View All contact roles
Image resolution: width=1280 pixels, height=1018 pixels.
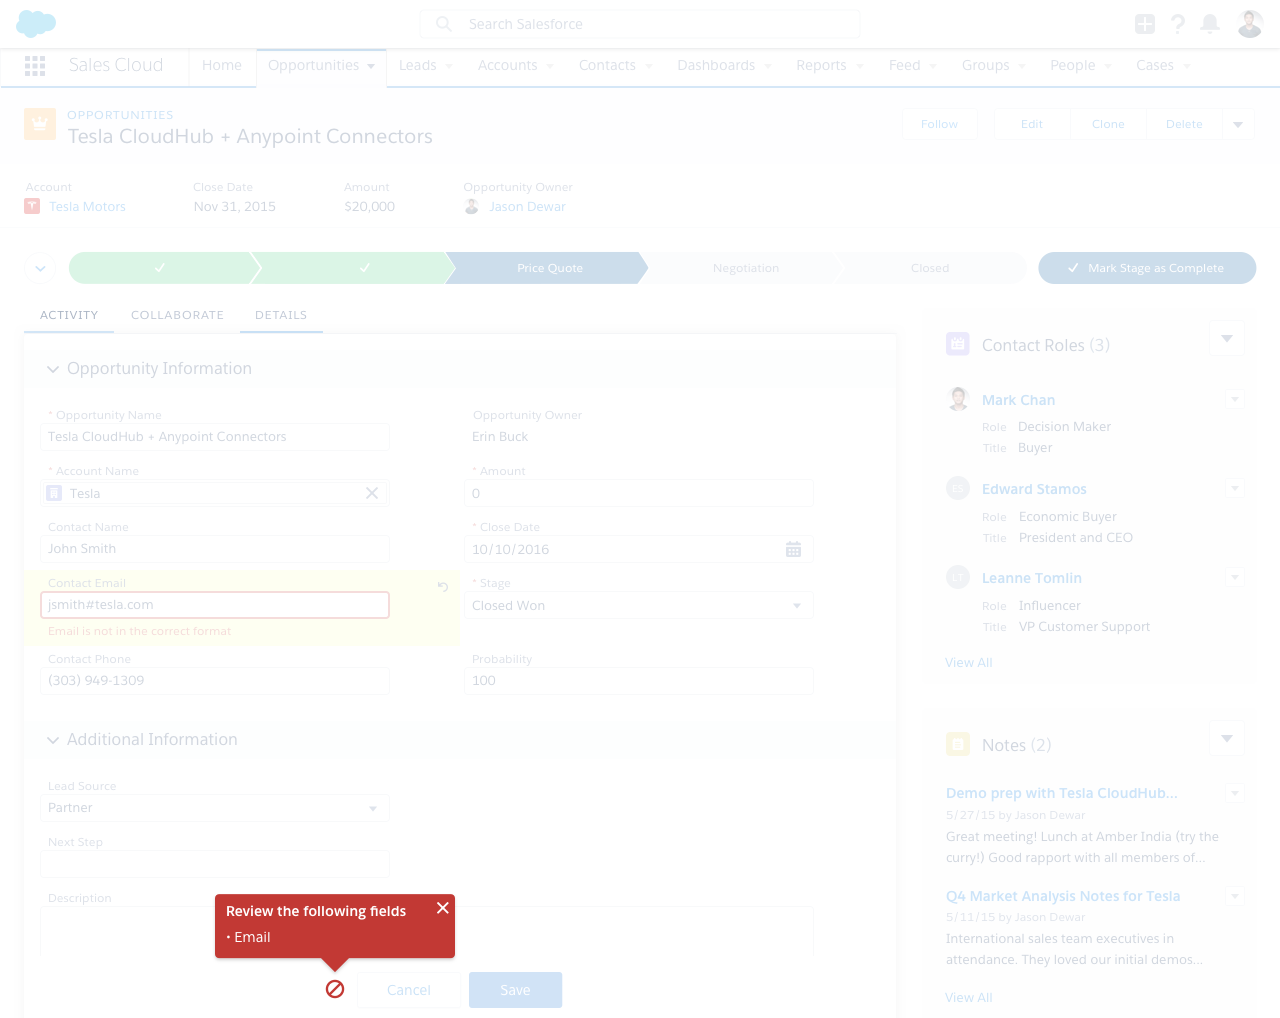[x=967, y=662]
